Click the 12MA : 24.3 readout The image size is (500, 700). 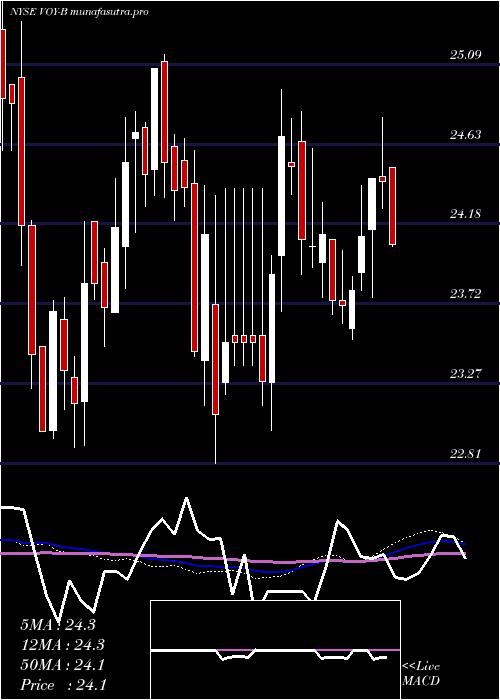[x=63, y=645]
